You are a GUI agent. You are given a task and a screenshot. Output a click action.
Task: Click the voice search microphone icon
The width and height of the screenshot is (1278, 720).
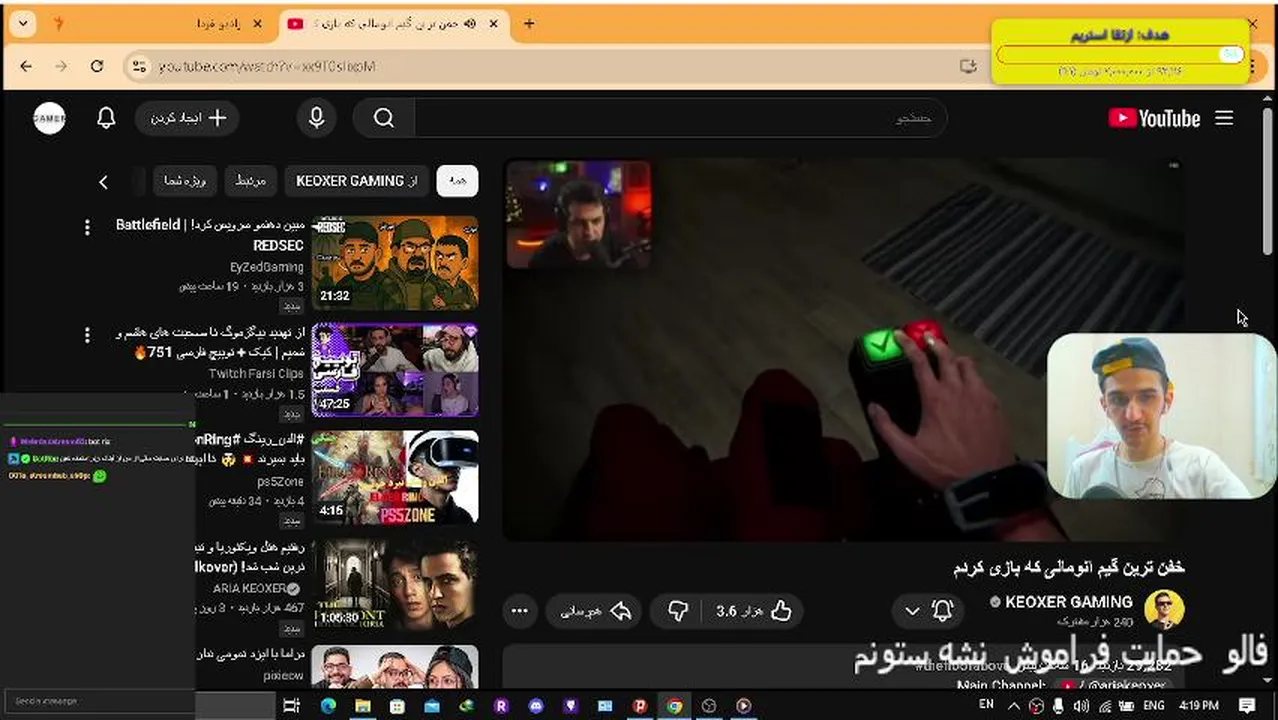316,118
